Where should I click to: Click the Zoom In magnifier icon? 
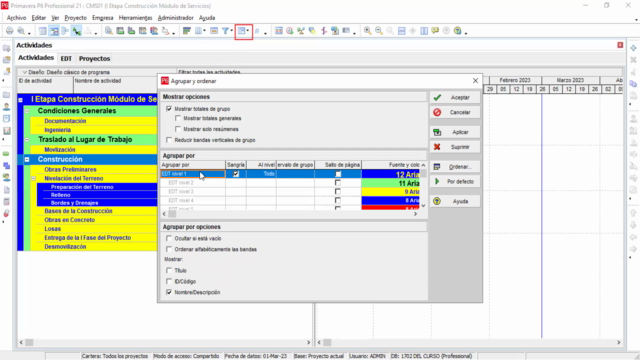(x=368, y=31)
